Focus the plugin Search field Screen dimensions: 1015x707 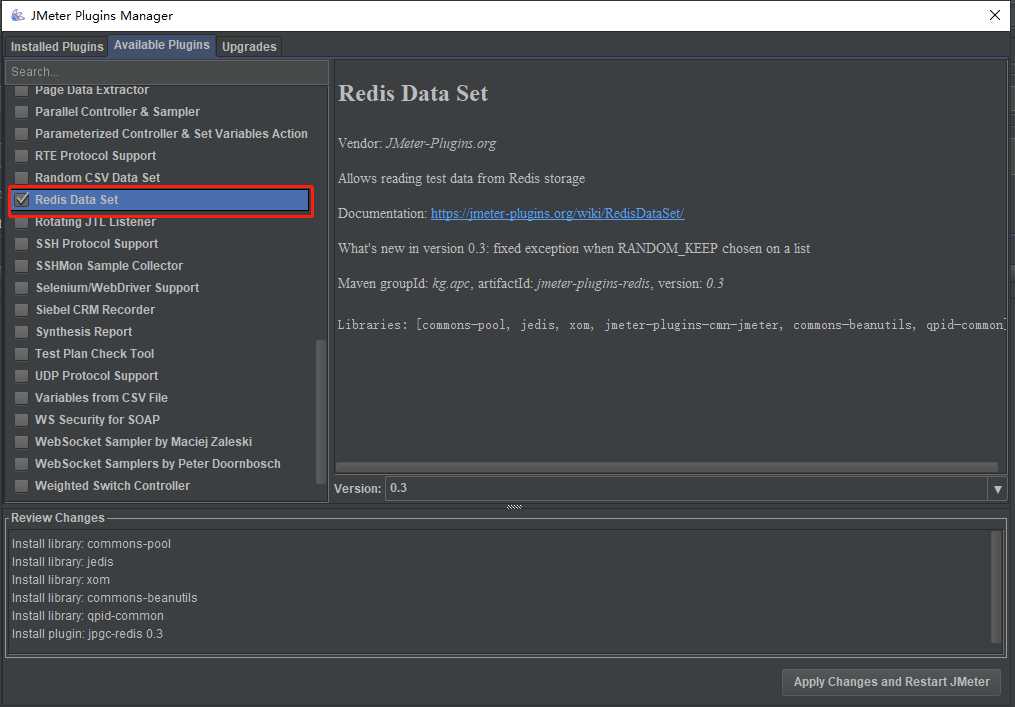click(167, 72)
